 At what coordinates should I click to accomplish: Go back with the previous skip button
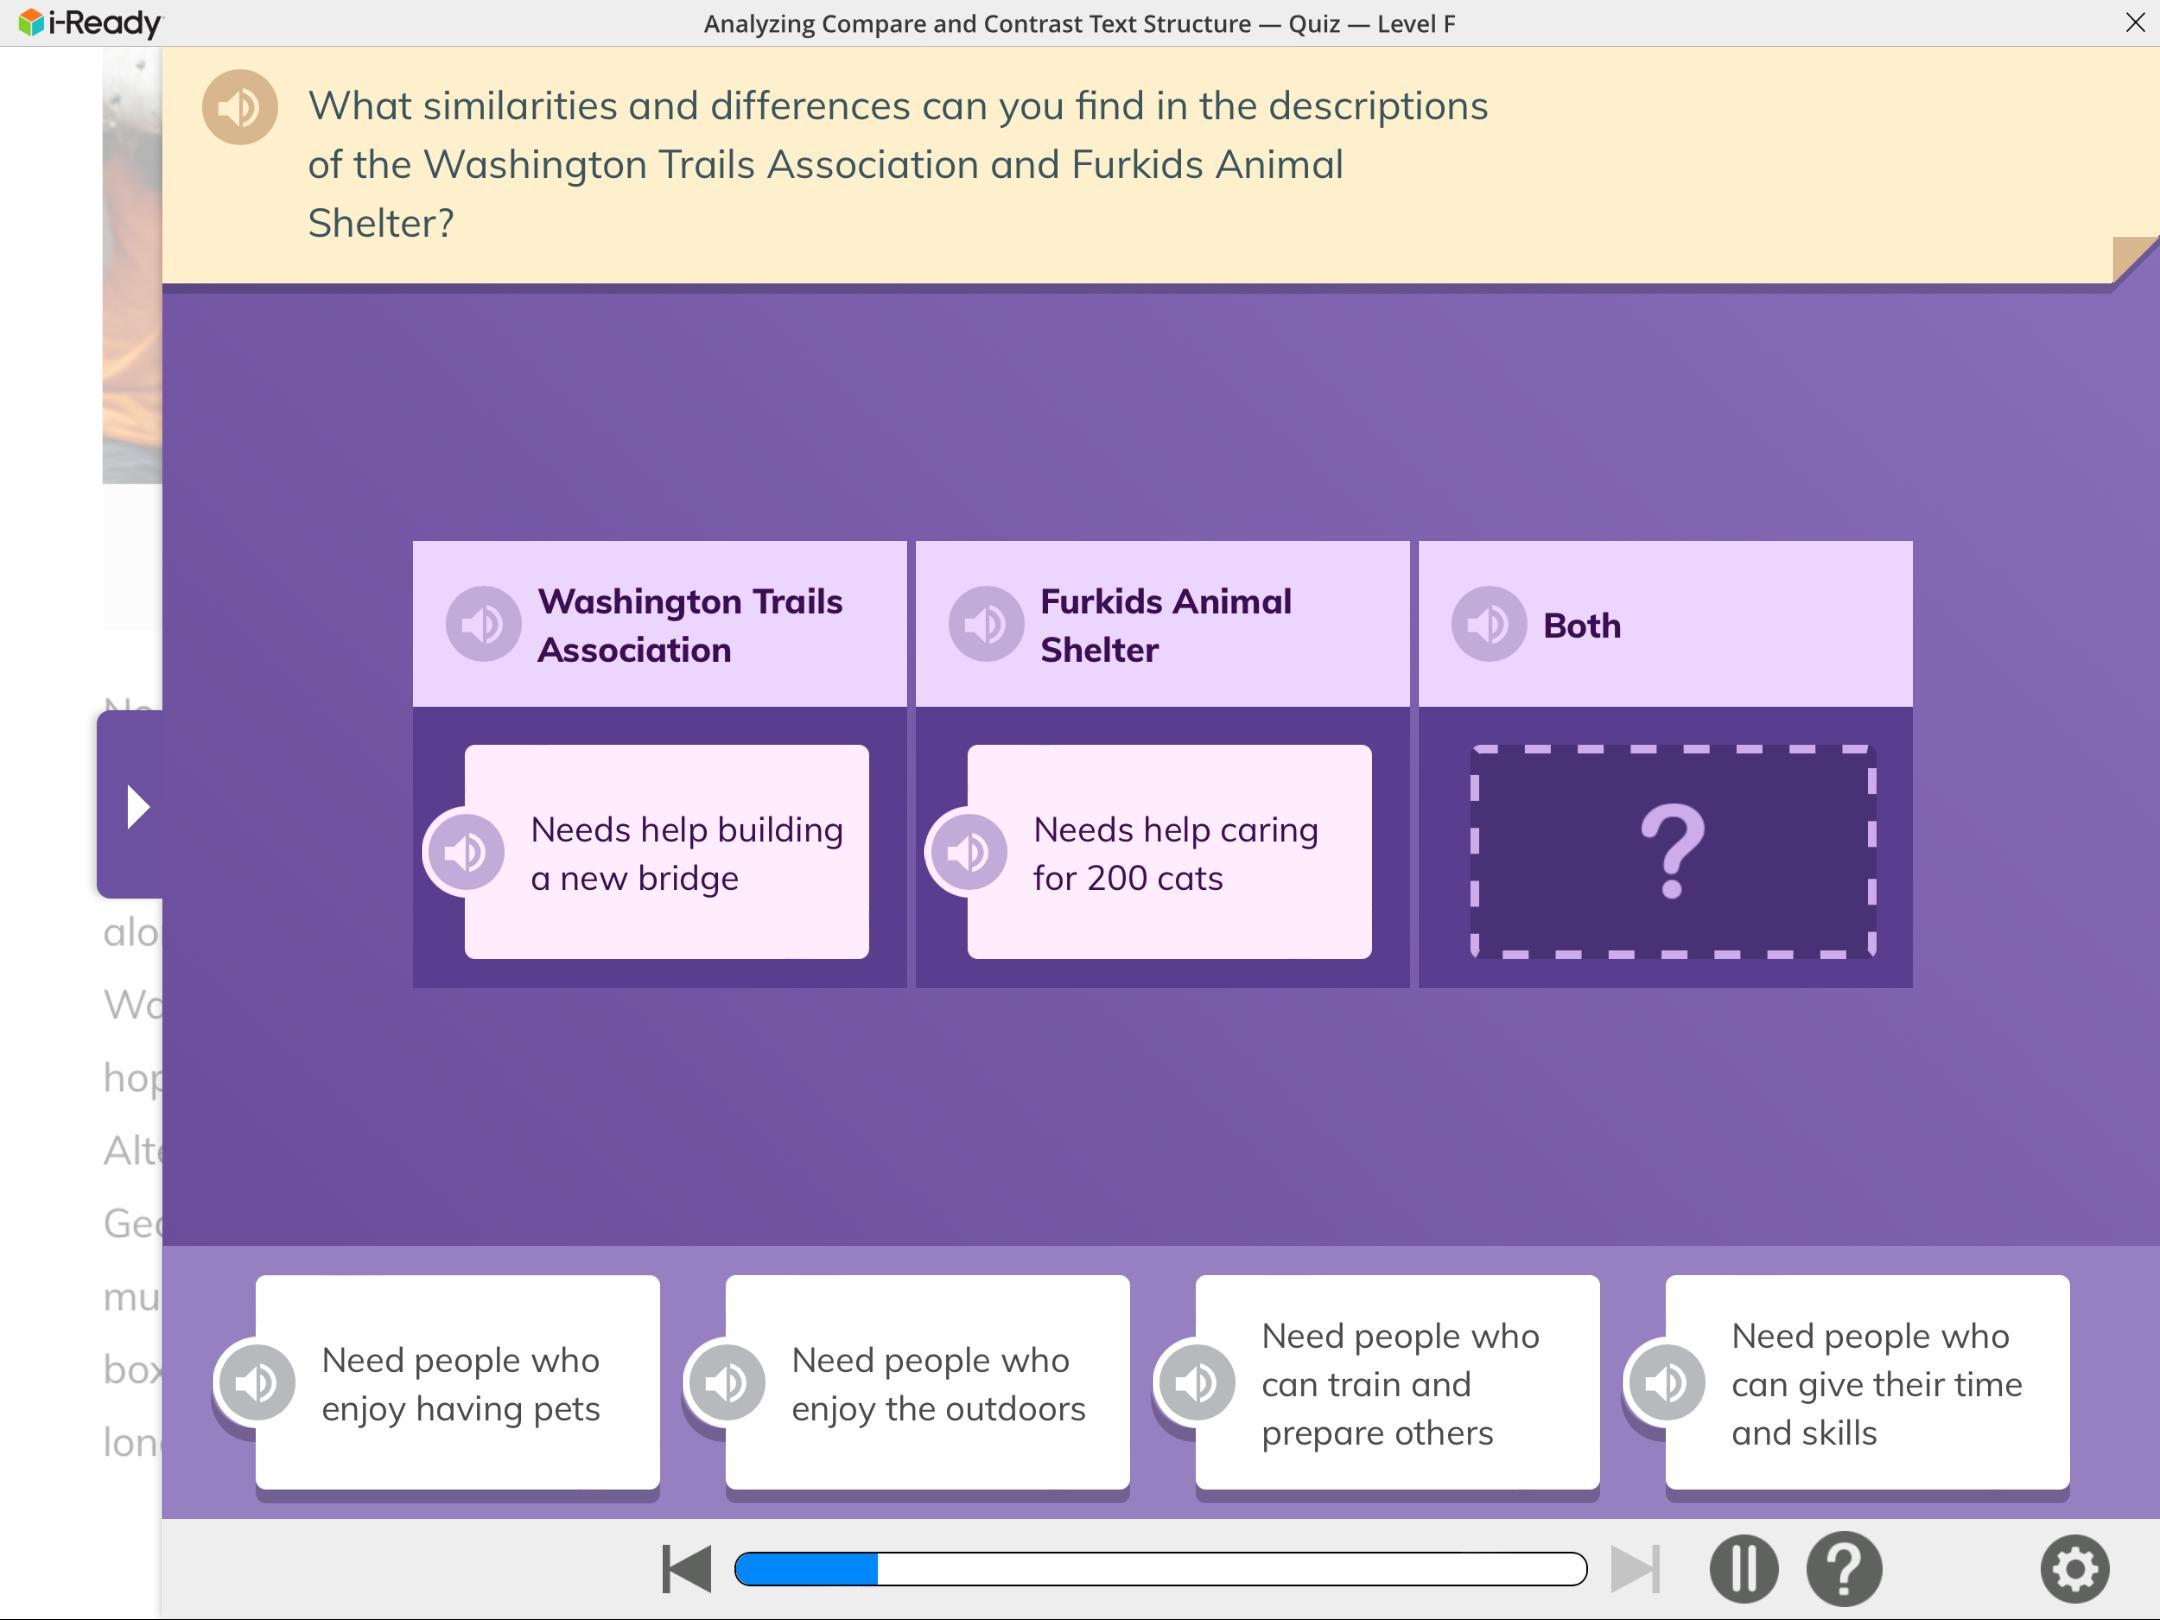[686, 1568]
